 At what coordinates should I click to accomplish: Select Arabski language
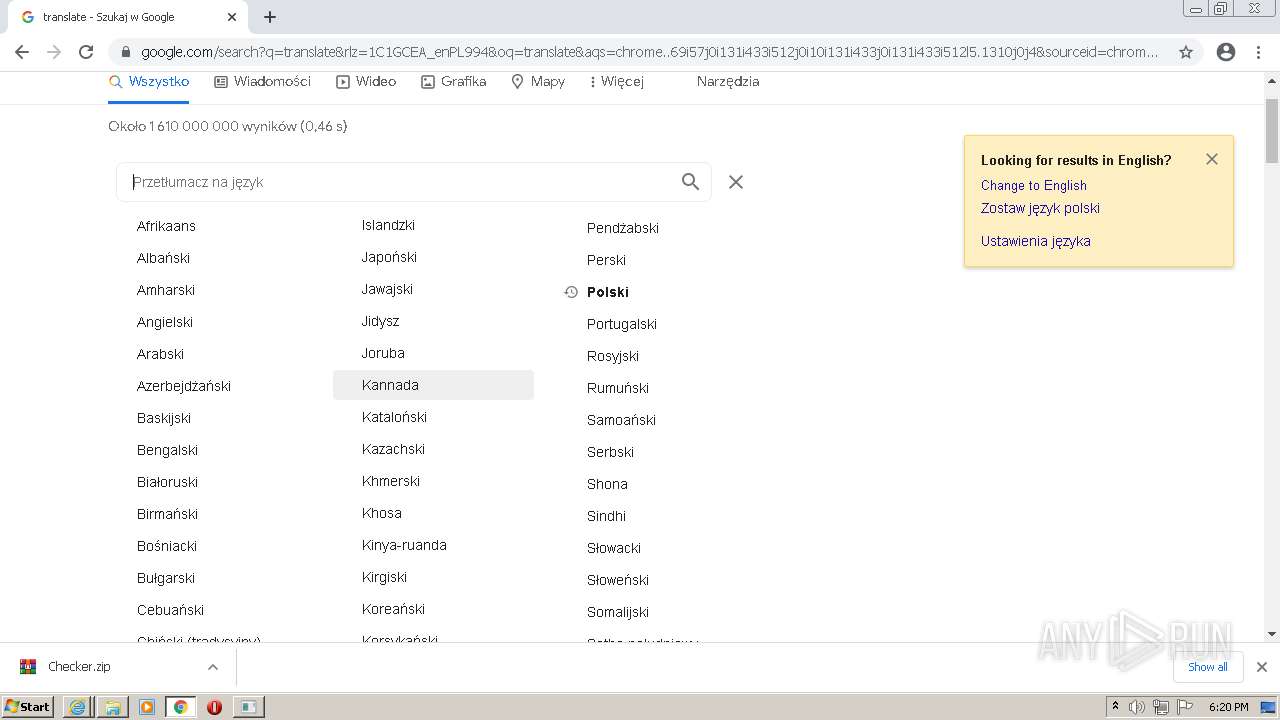pos(160,354)
